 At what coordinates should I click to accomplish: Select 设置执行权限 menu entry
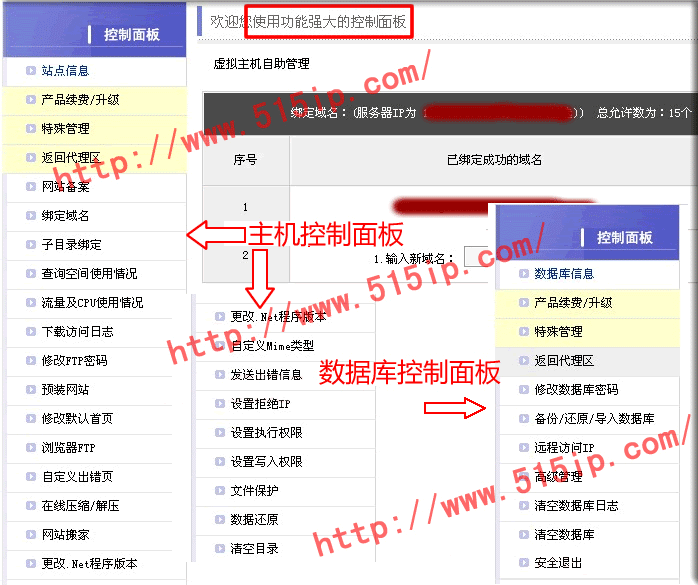click(x=266, y=433)
